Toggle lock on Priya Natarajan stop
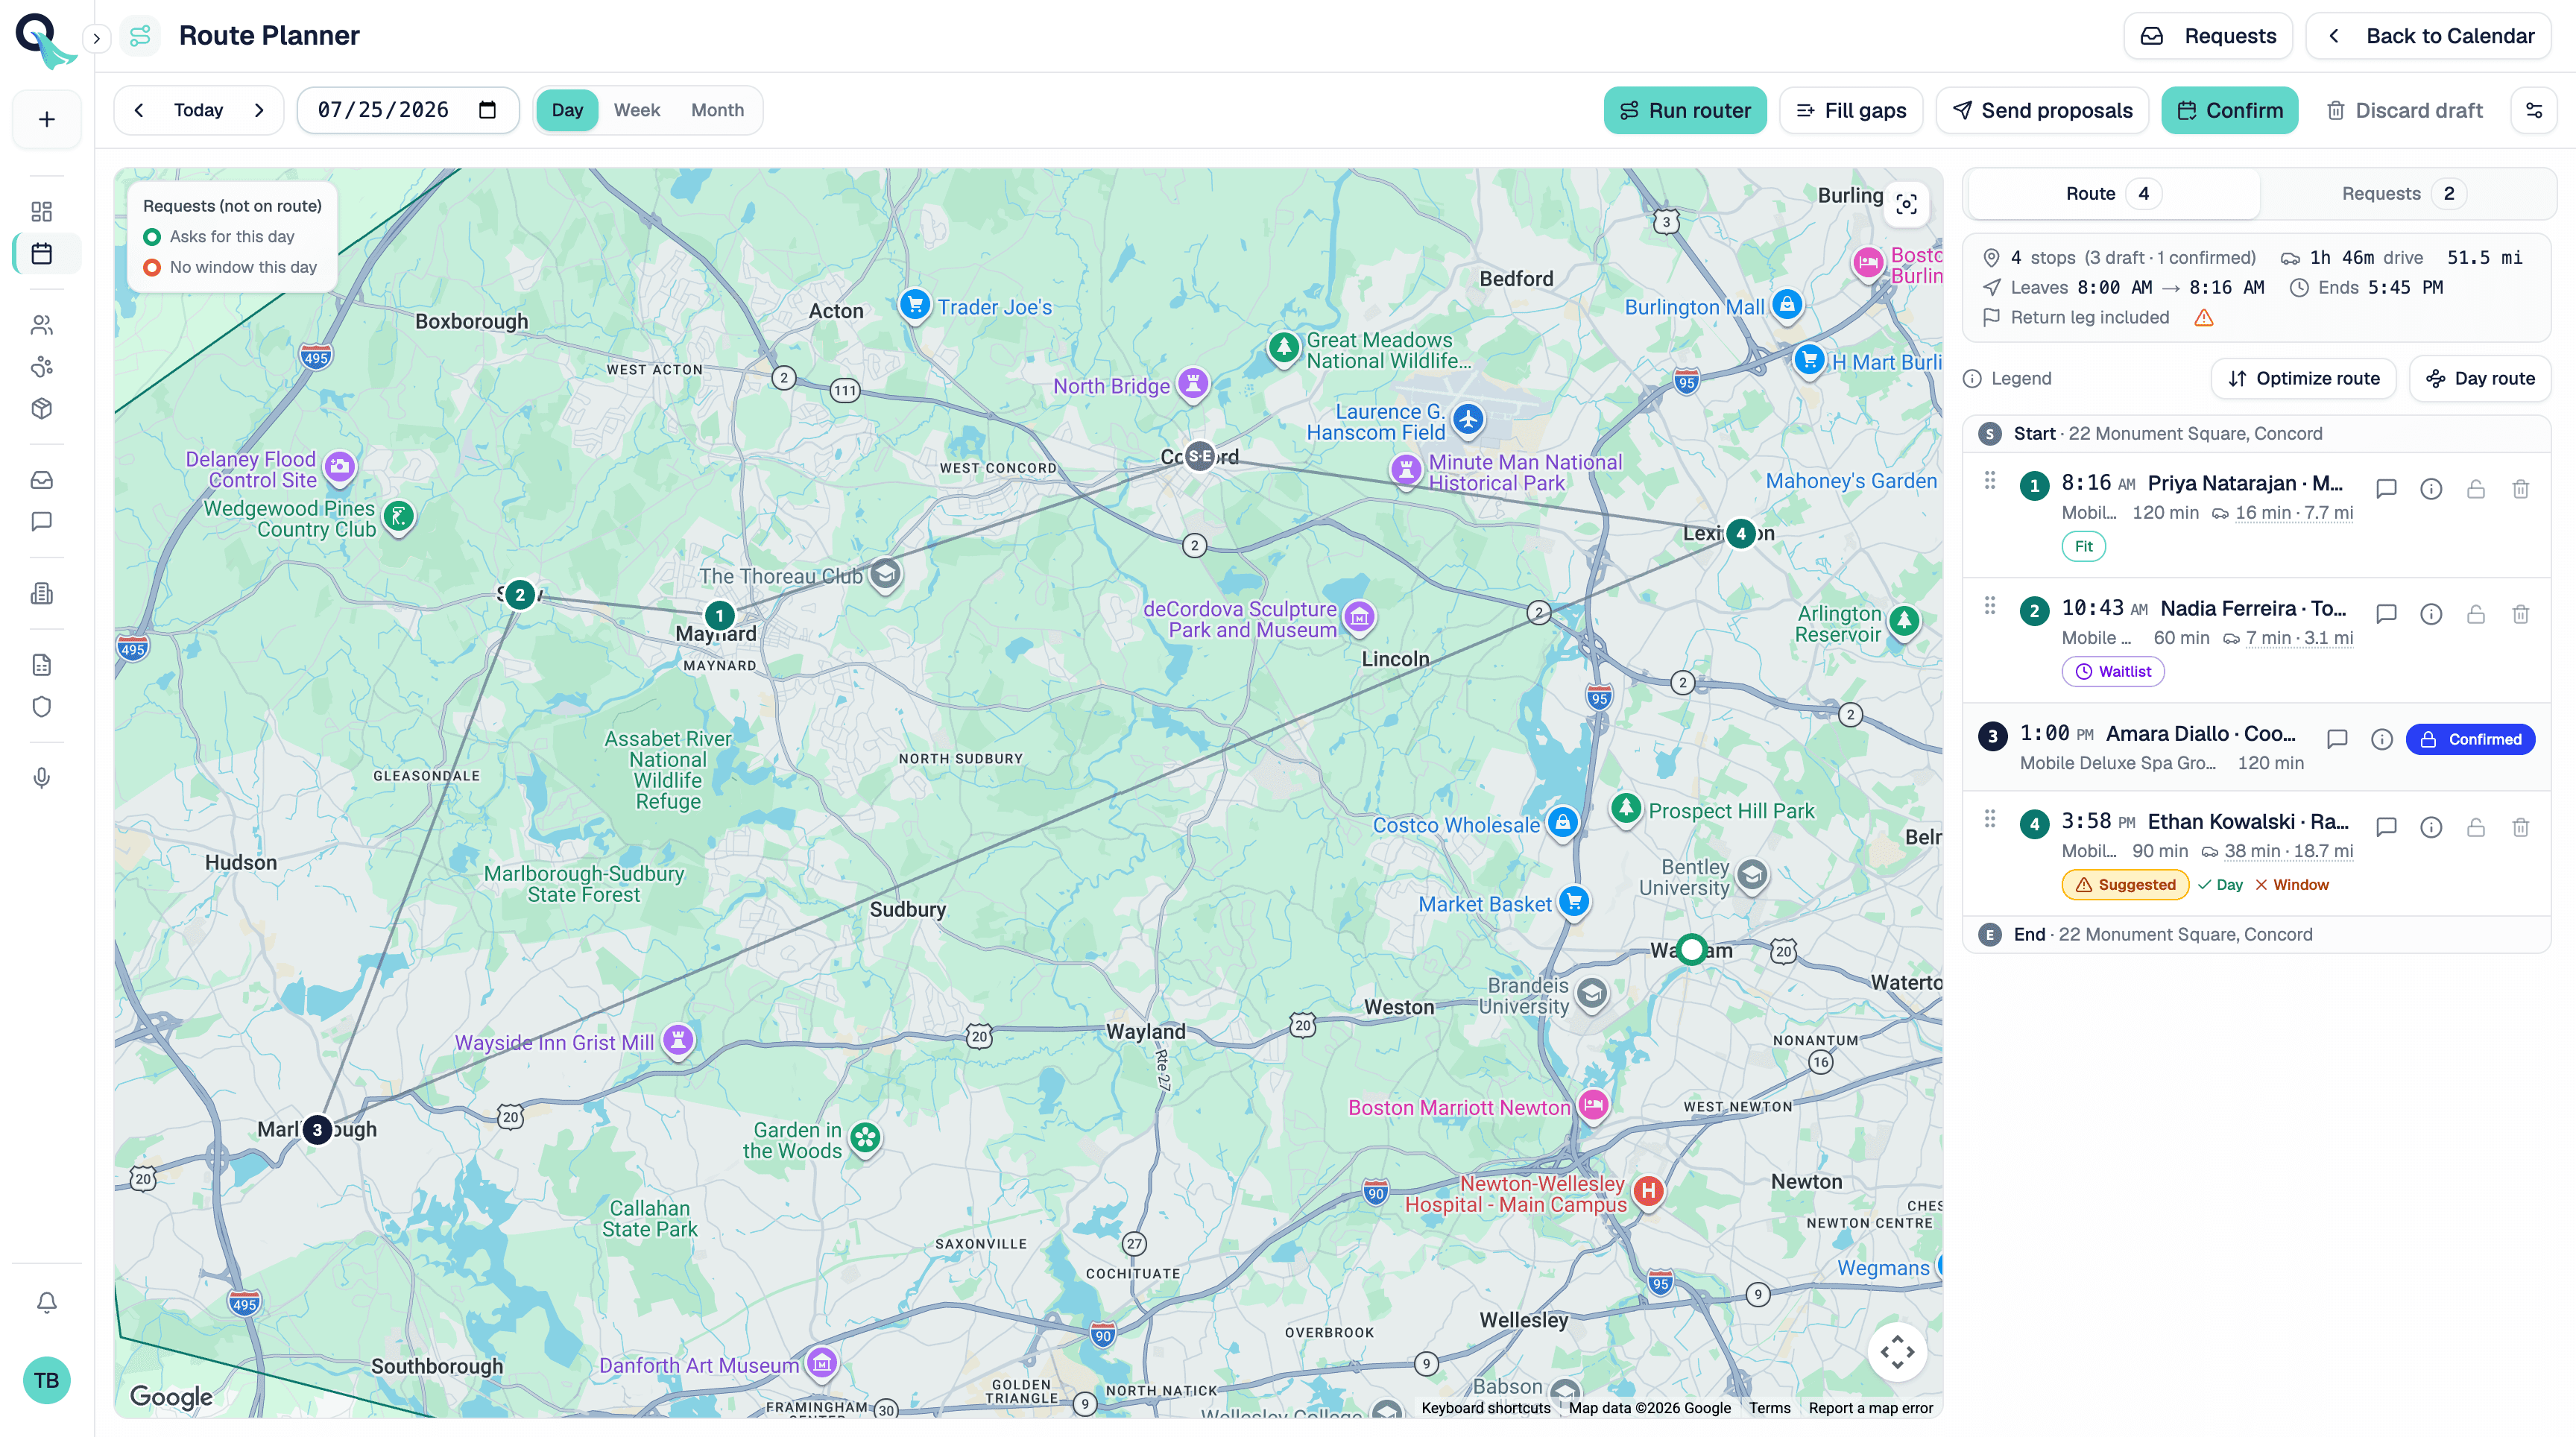 2476,489
